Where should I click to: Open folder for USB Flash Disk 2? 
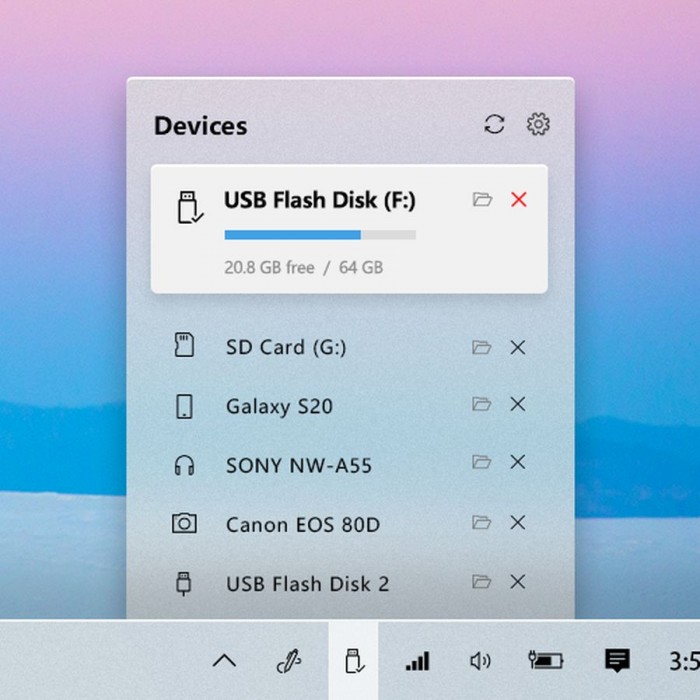[x=482, y=581]
